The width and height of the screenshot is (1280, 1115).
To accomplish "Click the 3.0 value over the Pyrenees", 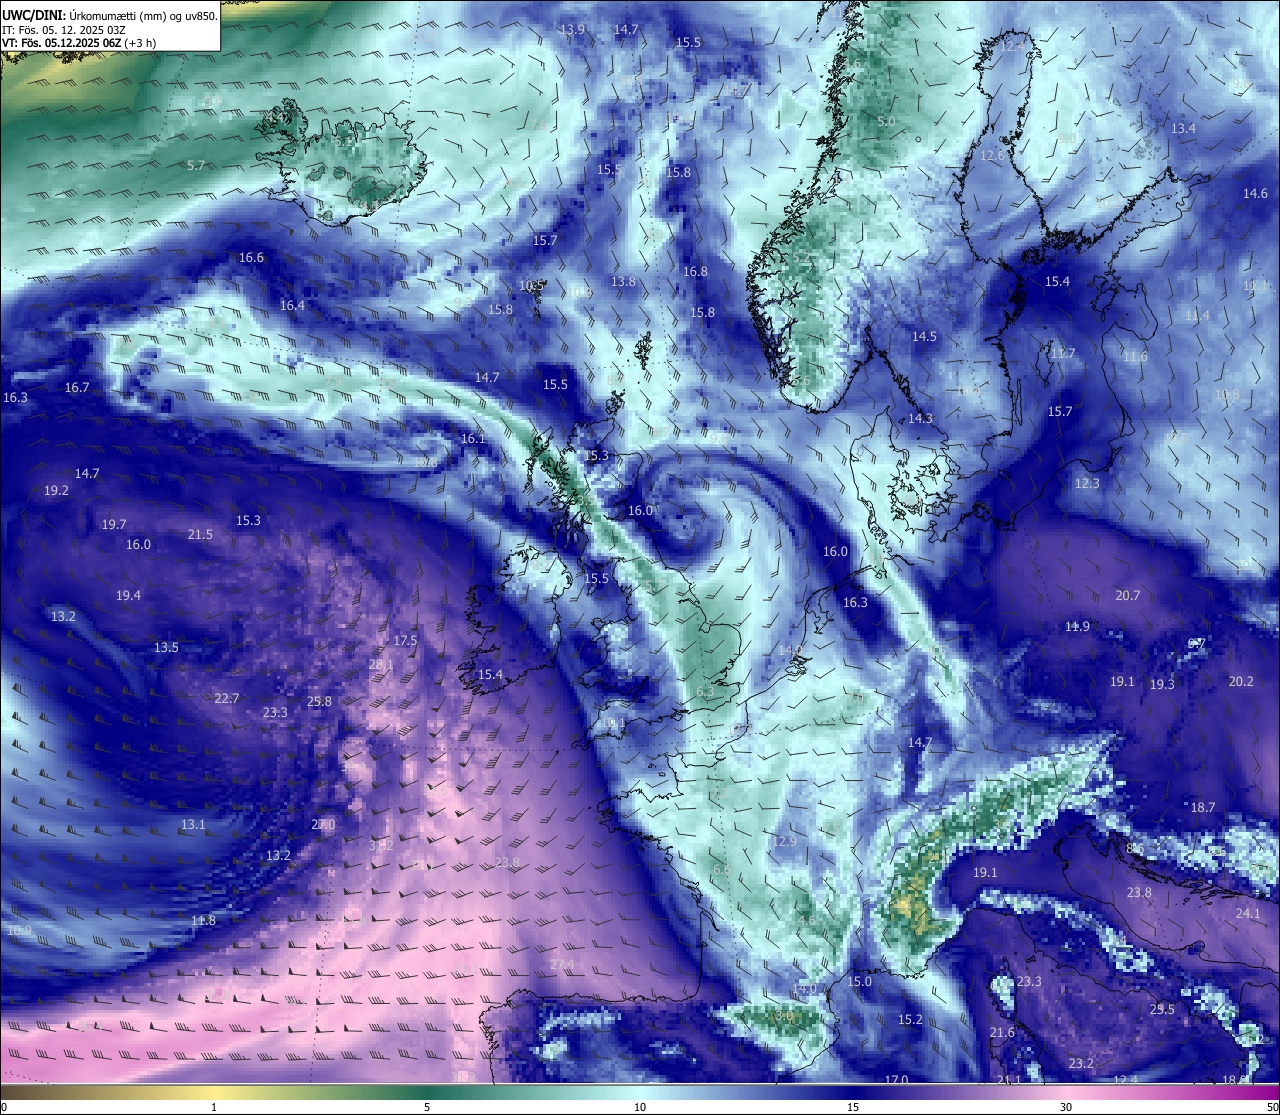I will coord(785,1016).
